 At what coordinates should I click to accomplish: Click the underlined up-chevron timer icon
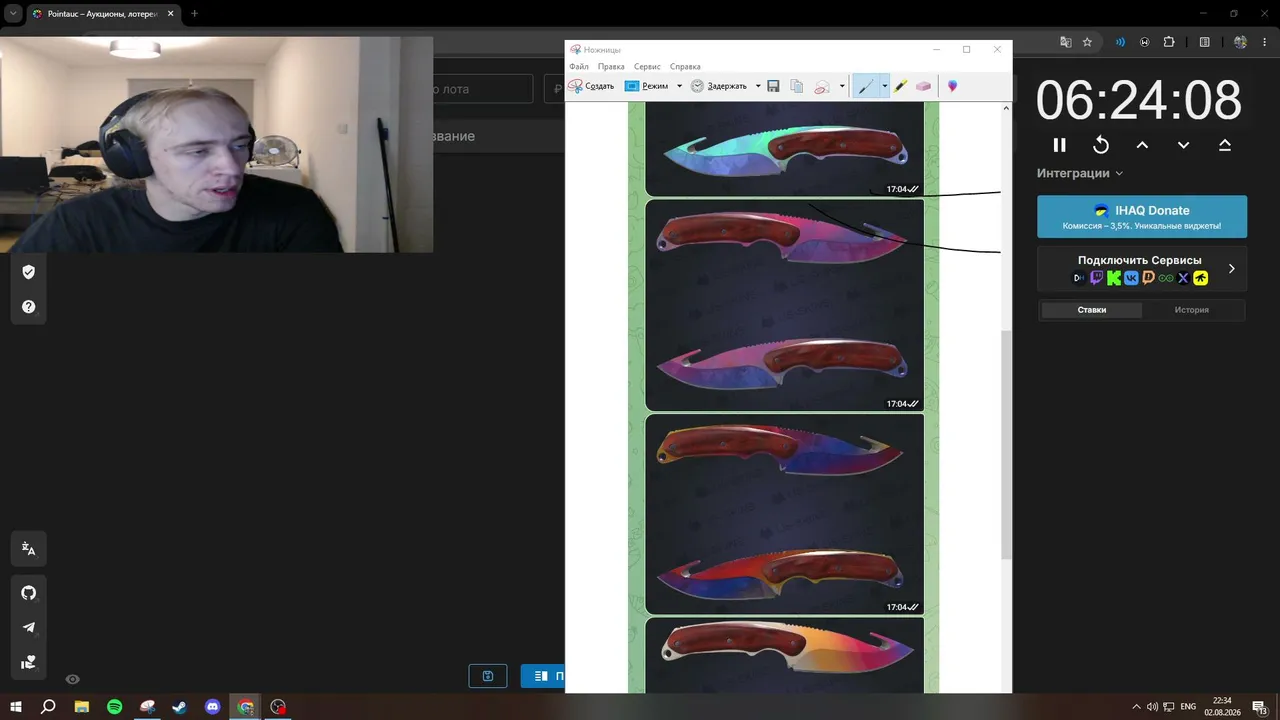coord(1224,145)
